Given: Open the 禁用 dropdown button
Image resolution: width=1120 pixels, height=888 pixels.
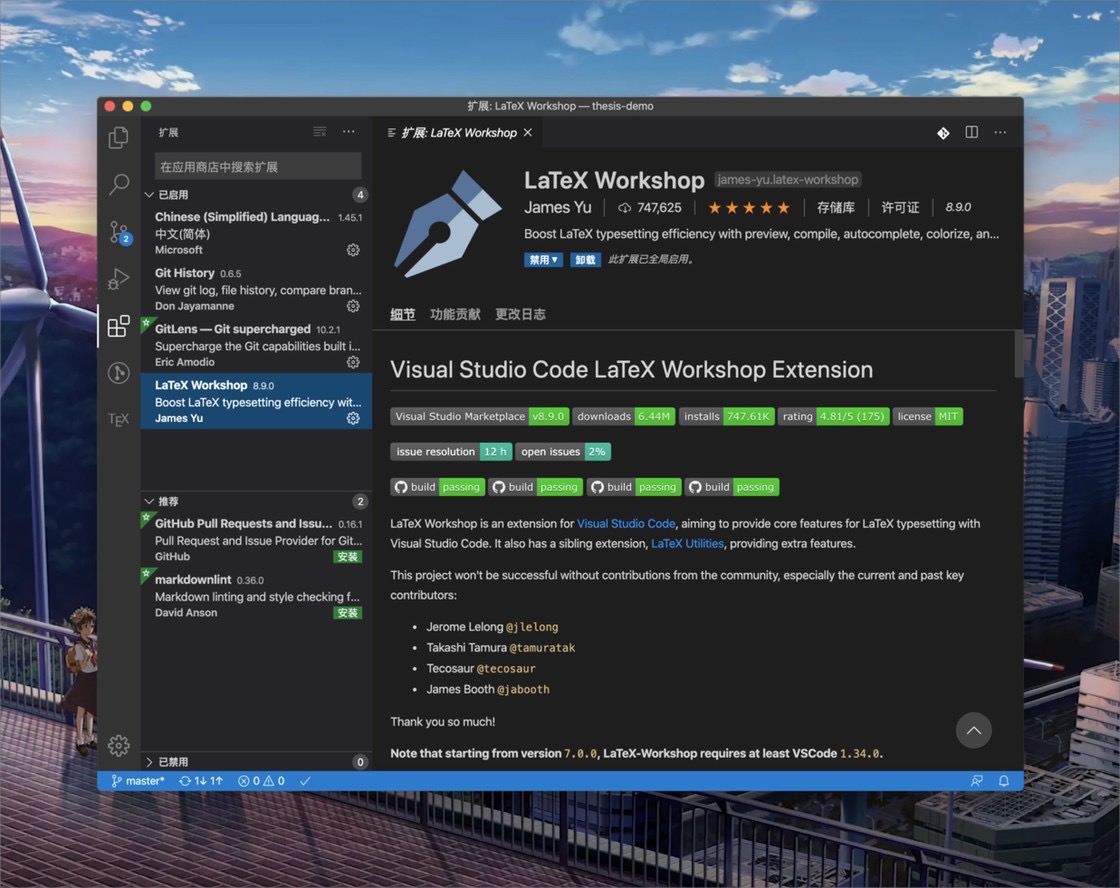Looking at the screenshot, I should click(x=544, y=259).
